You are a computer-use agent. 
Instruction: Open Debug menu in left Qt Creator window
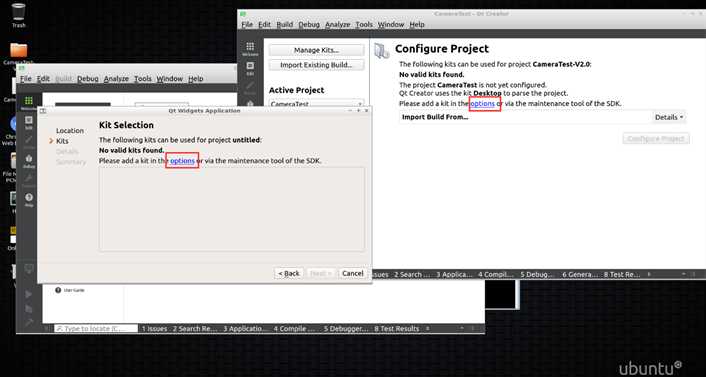[x=88, y=78]
